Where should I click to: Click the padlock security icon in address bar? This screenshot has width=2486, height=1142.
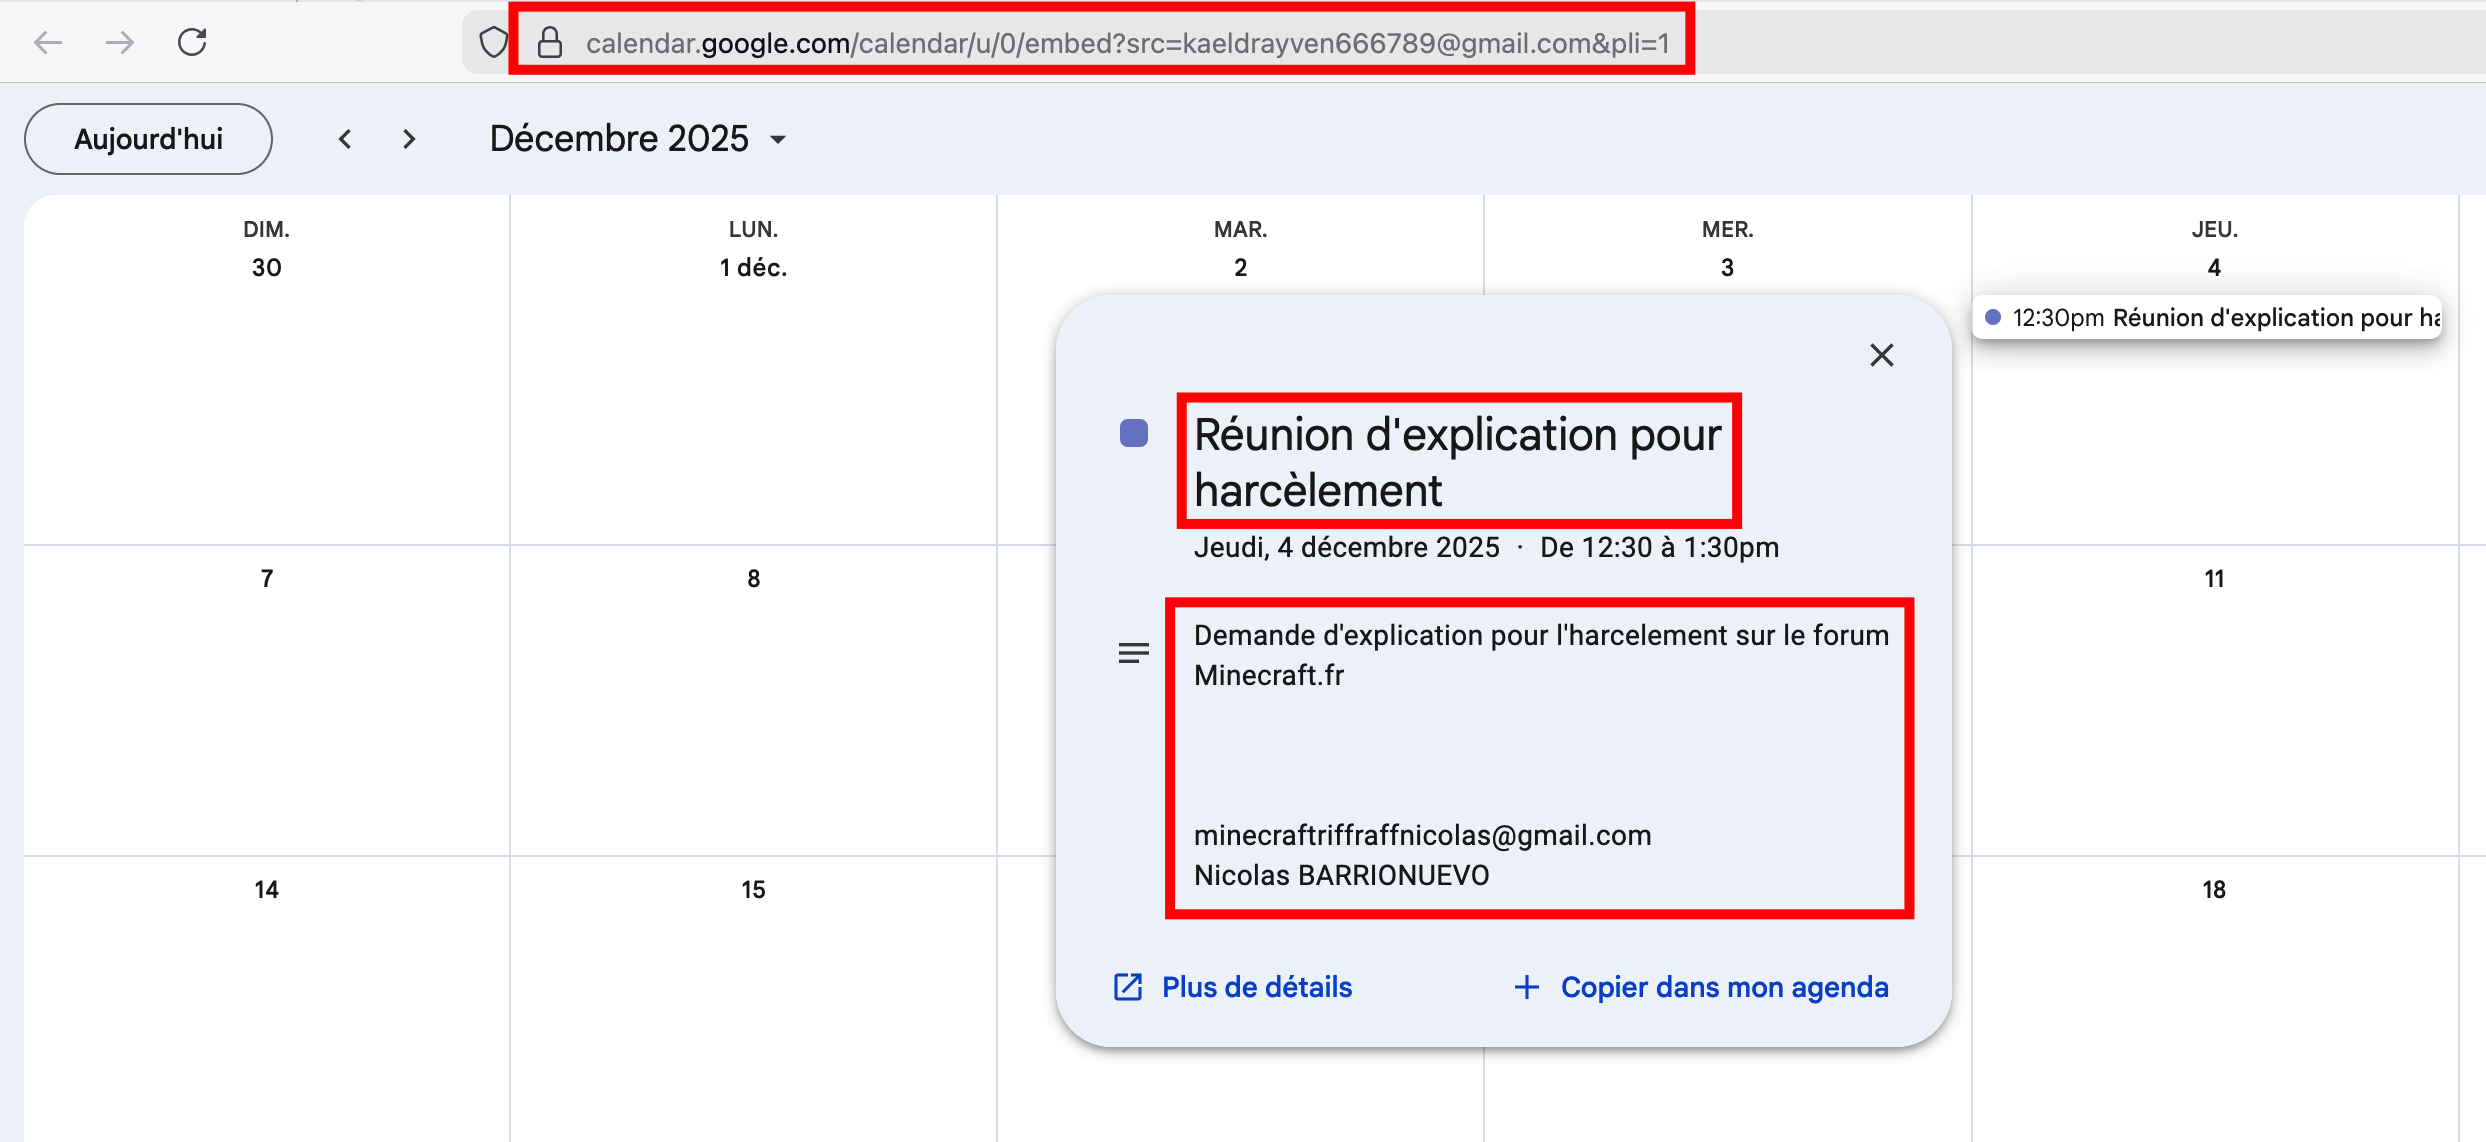[x=550, y=41]
